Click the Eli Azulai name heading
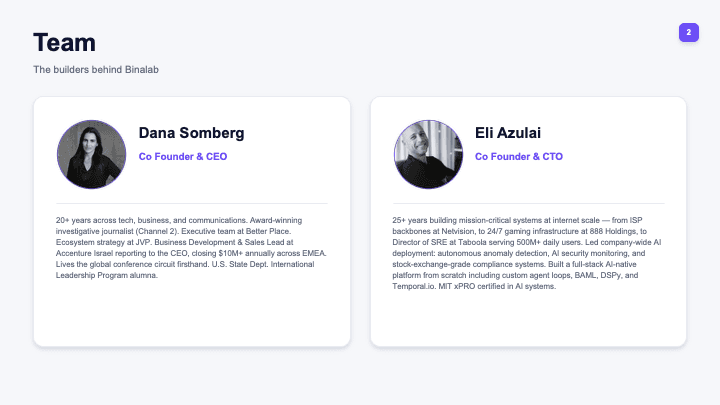Screen dimensions: 720x405 tap(508, 133)
